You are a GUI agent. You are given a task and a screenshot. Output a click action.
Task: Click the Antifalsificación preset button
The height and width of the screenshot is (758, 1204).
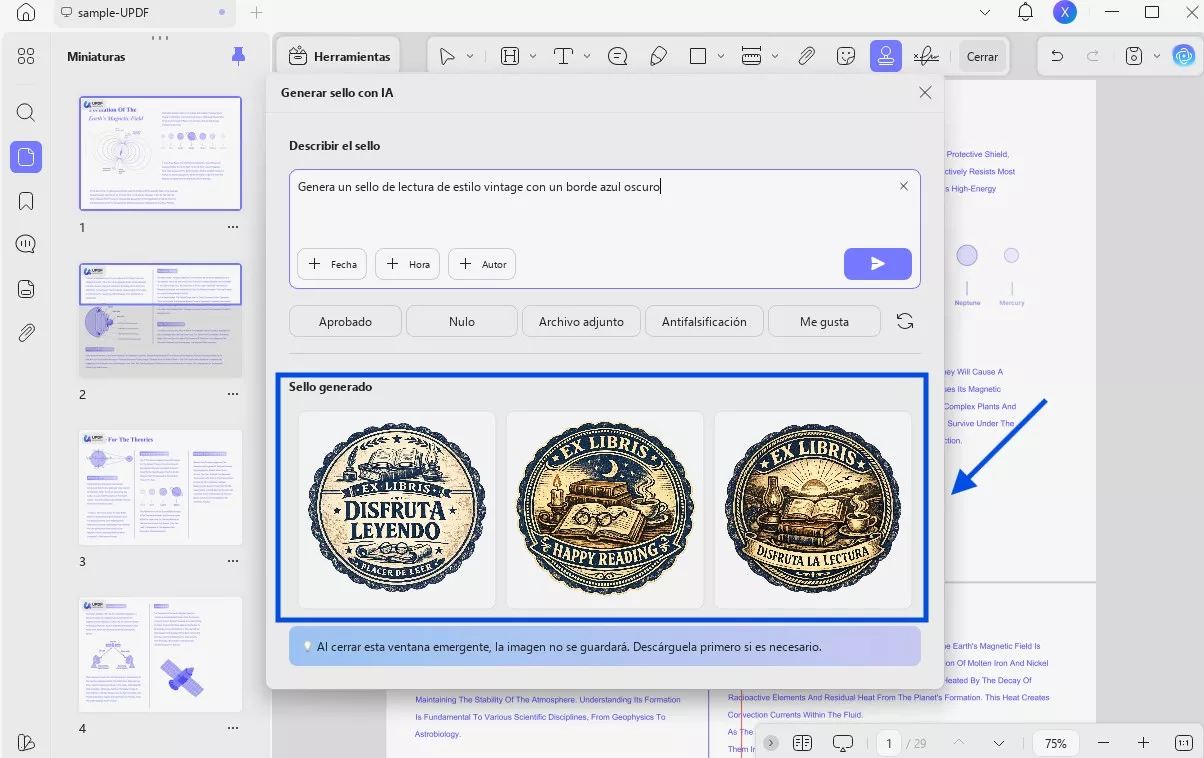(704, 322)
